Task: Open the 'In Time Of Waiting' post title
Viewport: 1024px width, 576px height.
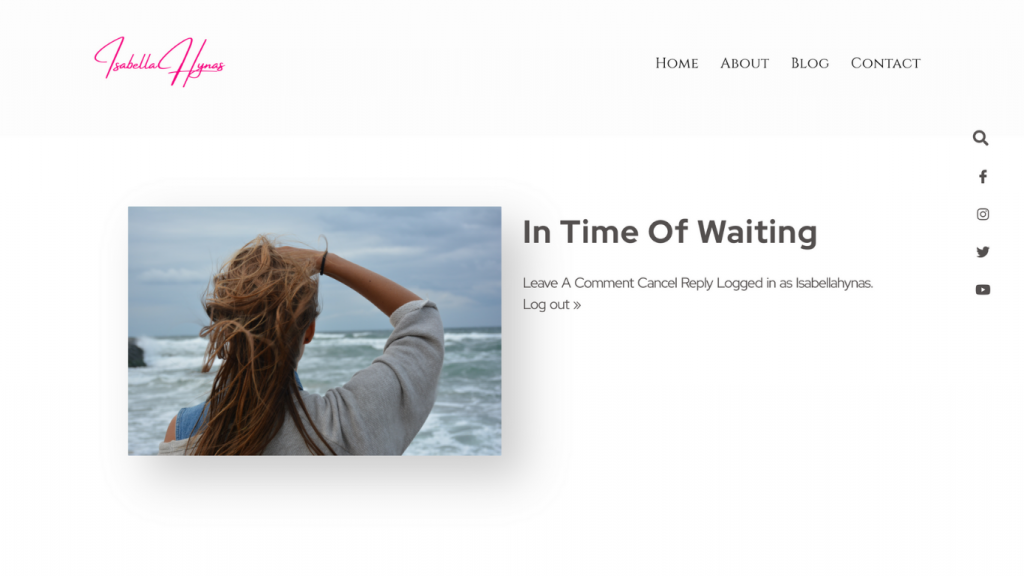Action: click(669, 232)
